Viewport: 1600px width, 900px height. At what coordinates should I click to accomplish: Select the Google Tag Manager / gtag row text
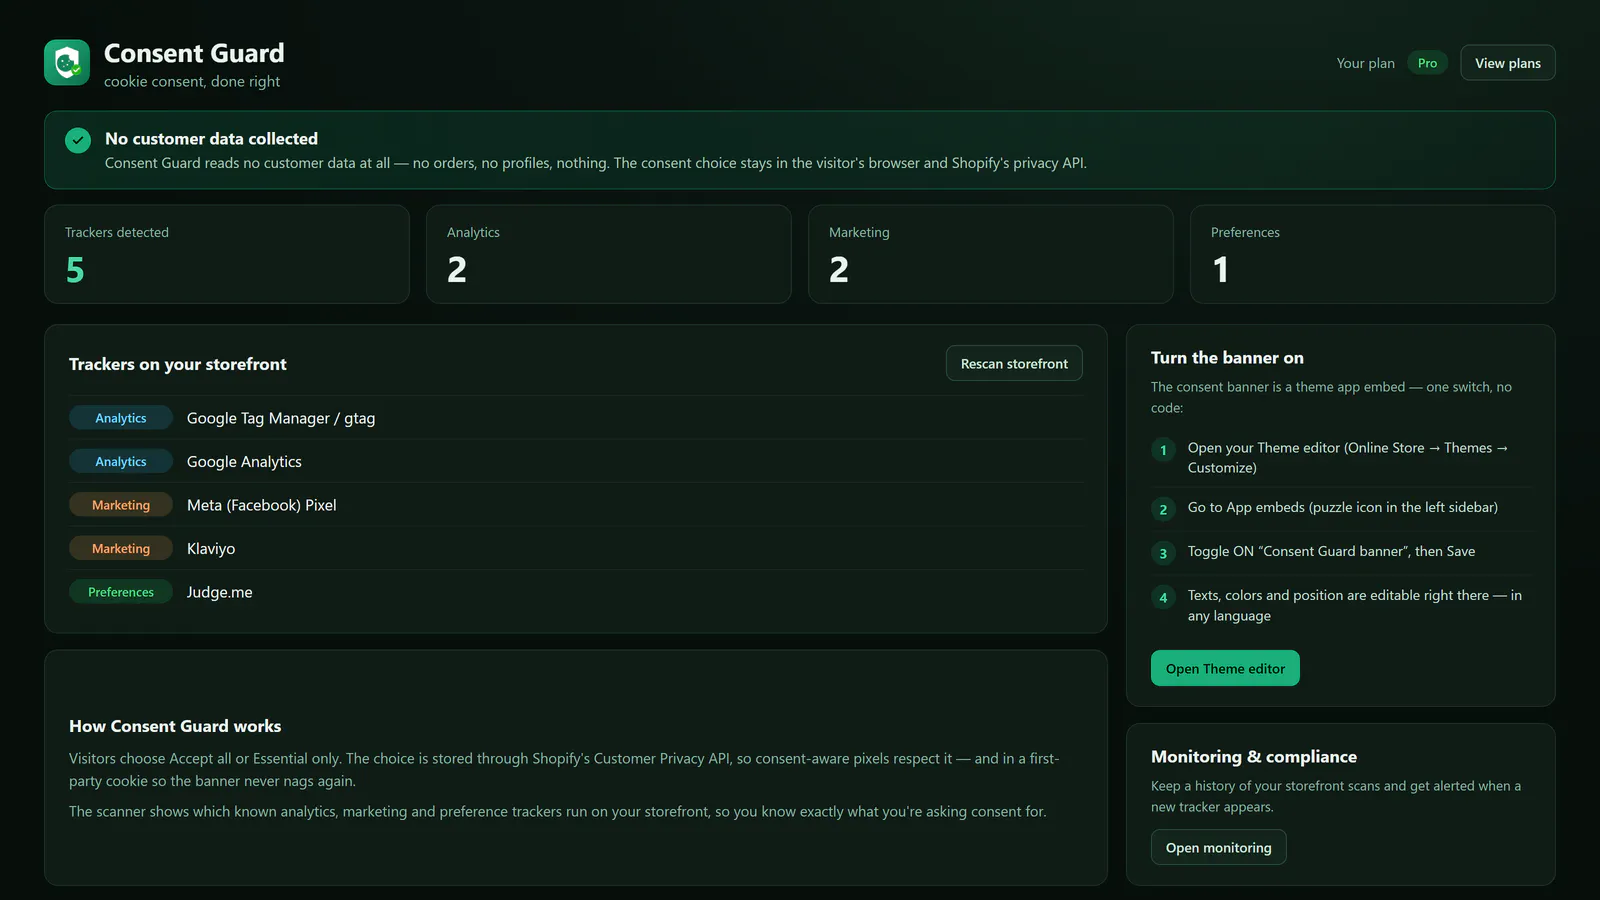click(281, 418)
